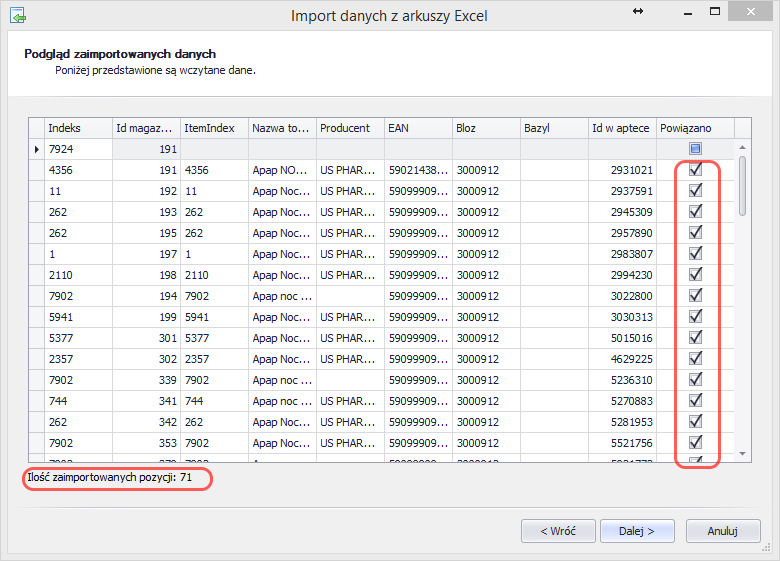Click the row indicator arrow beside 7924
Viewport: 780px width, 561px height.
[36, 149]
